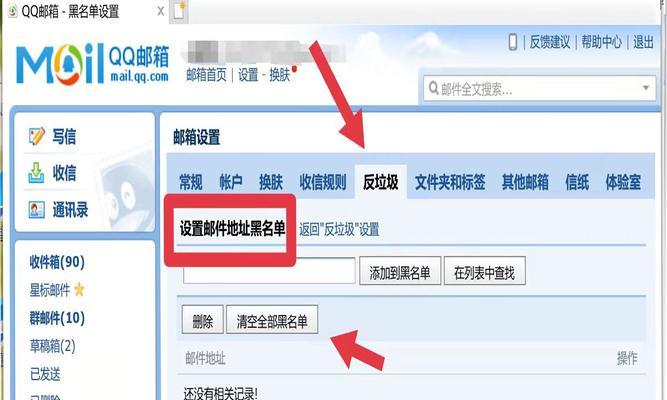Click the inbox download icon beside 收信

click(x=36, y=173)
